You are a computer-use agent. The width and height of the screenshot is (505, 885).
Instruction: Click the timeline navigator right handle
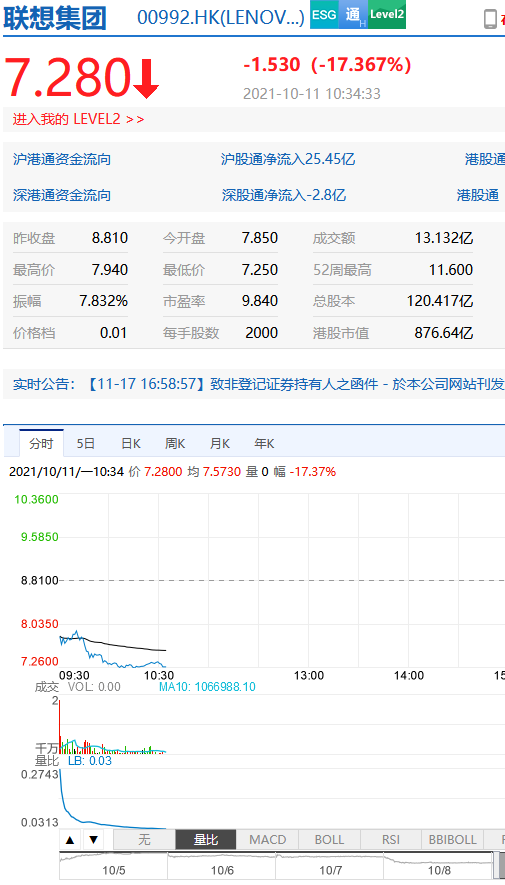point(494,866)
